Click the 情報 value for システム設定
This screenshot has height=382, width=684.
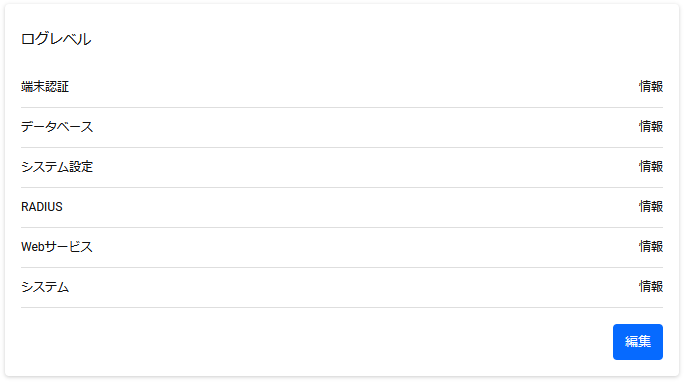pyautogui.click(x=651, y=167)
